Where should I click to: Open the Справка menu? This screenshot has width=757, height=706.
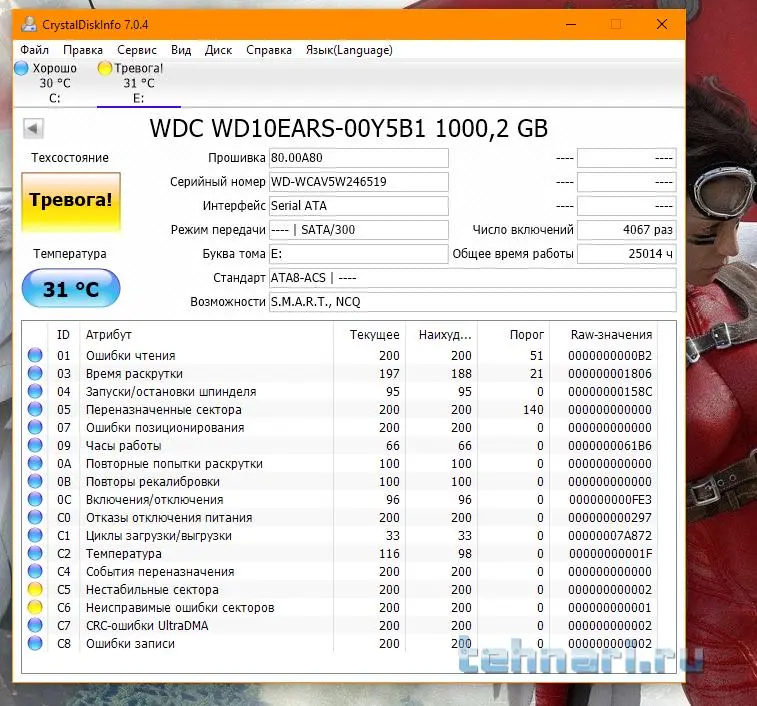click(268, 50)
